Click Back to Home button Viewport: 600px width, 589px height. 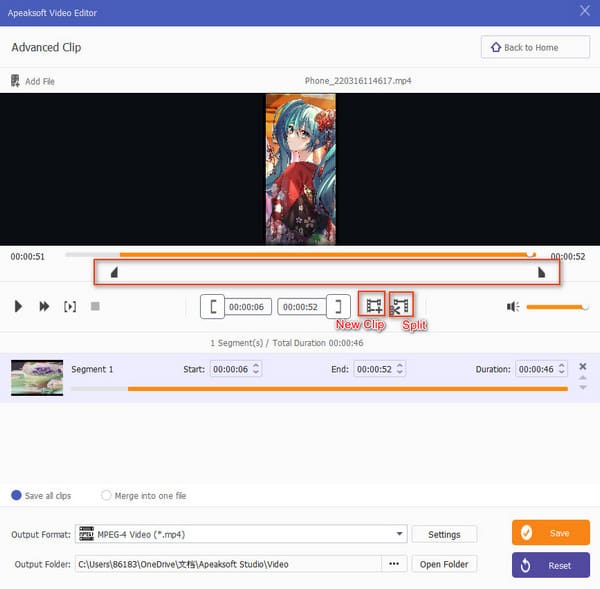pyautogui.click(x=535, y=47)
